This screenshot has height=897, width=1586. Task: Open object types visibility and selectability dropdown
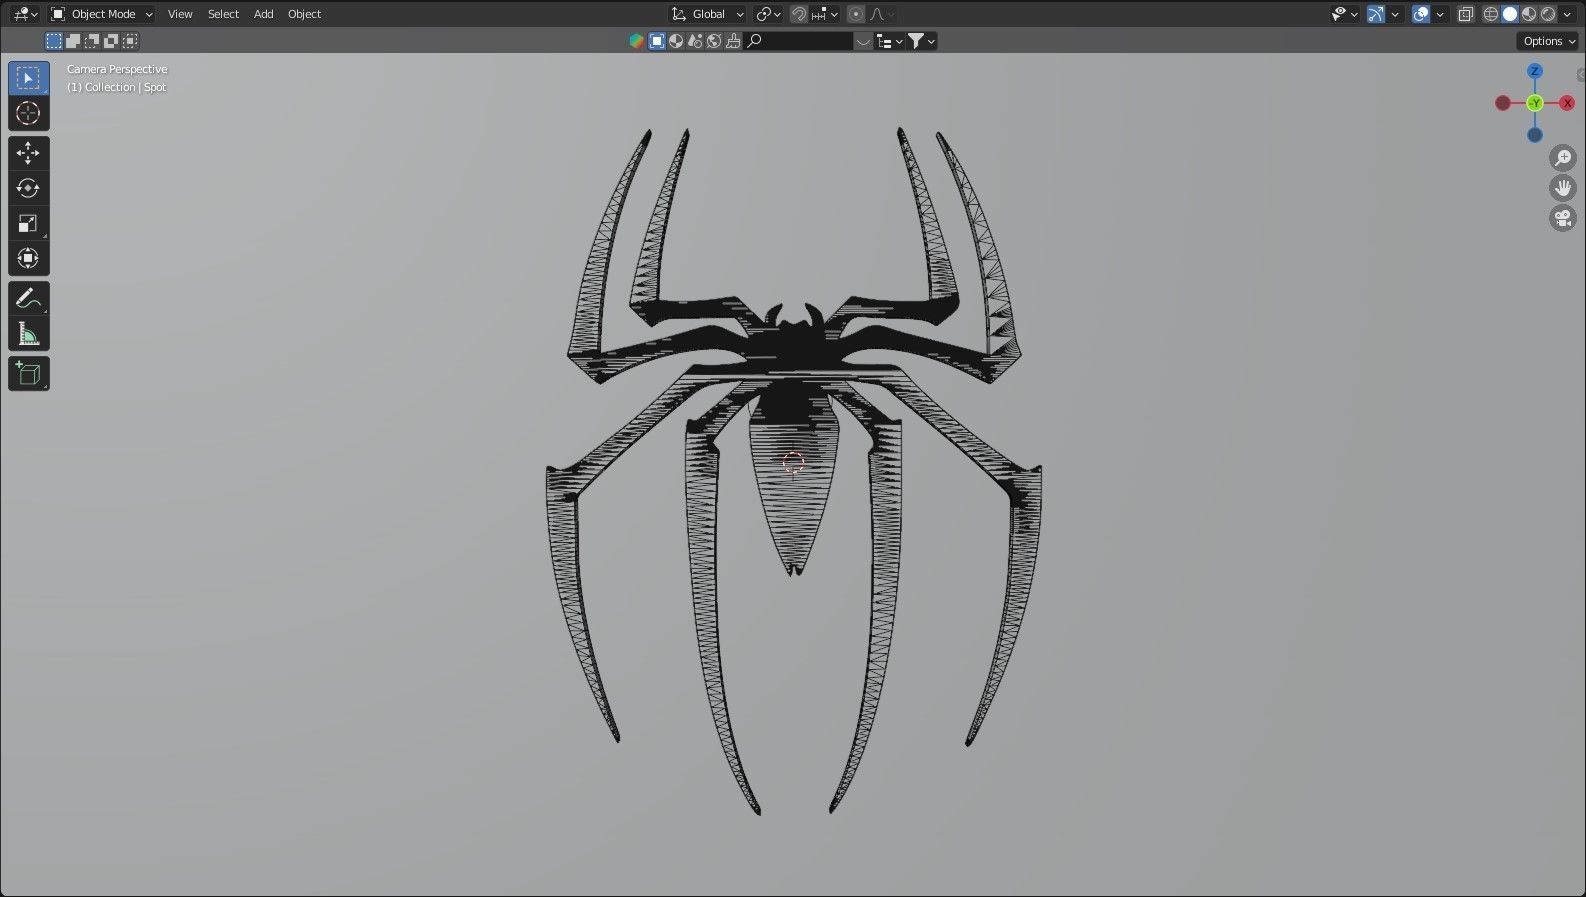pos(1345,14)
